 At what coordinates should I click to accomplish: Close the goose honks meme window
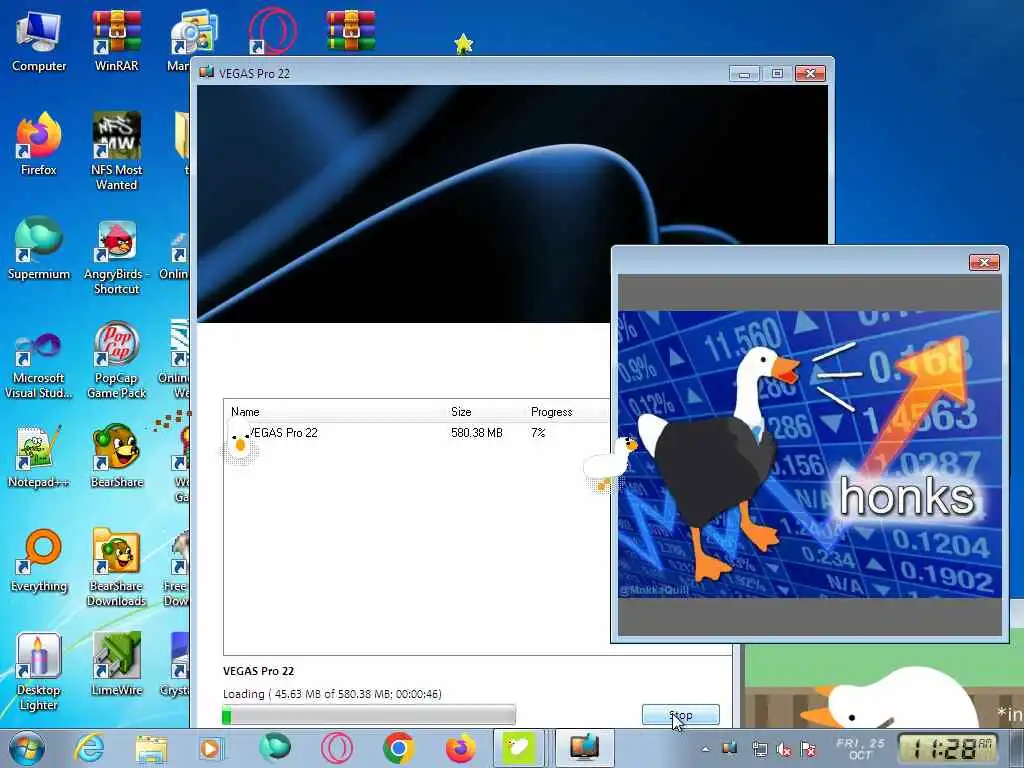984,262
